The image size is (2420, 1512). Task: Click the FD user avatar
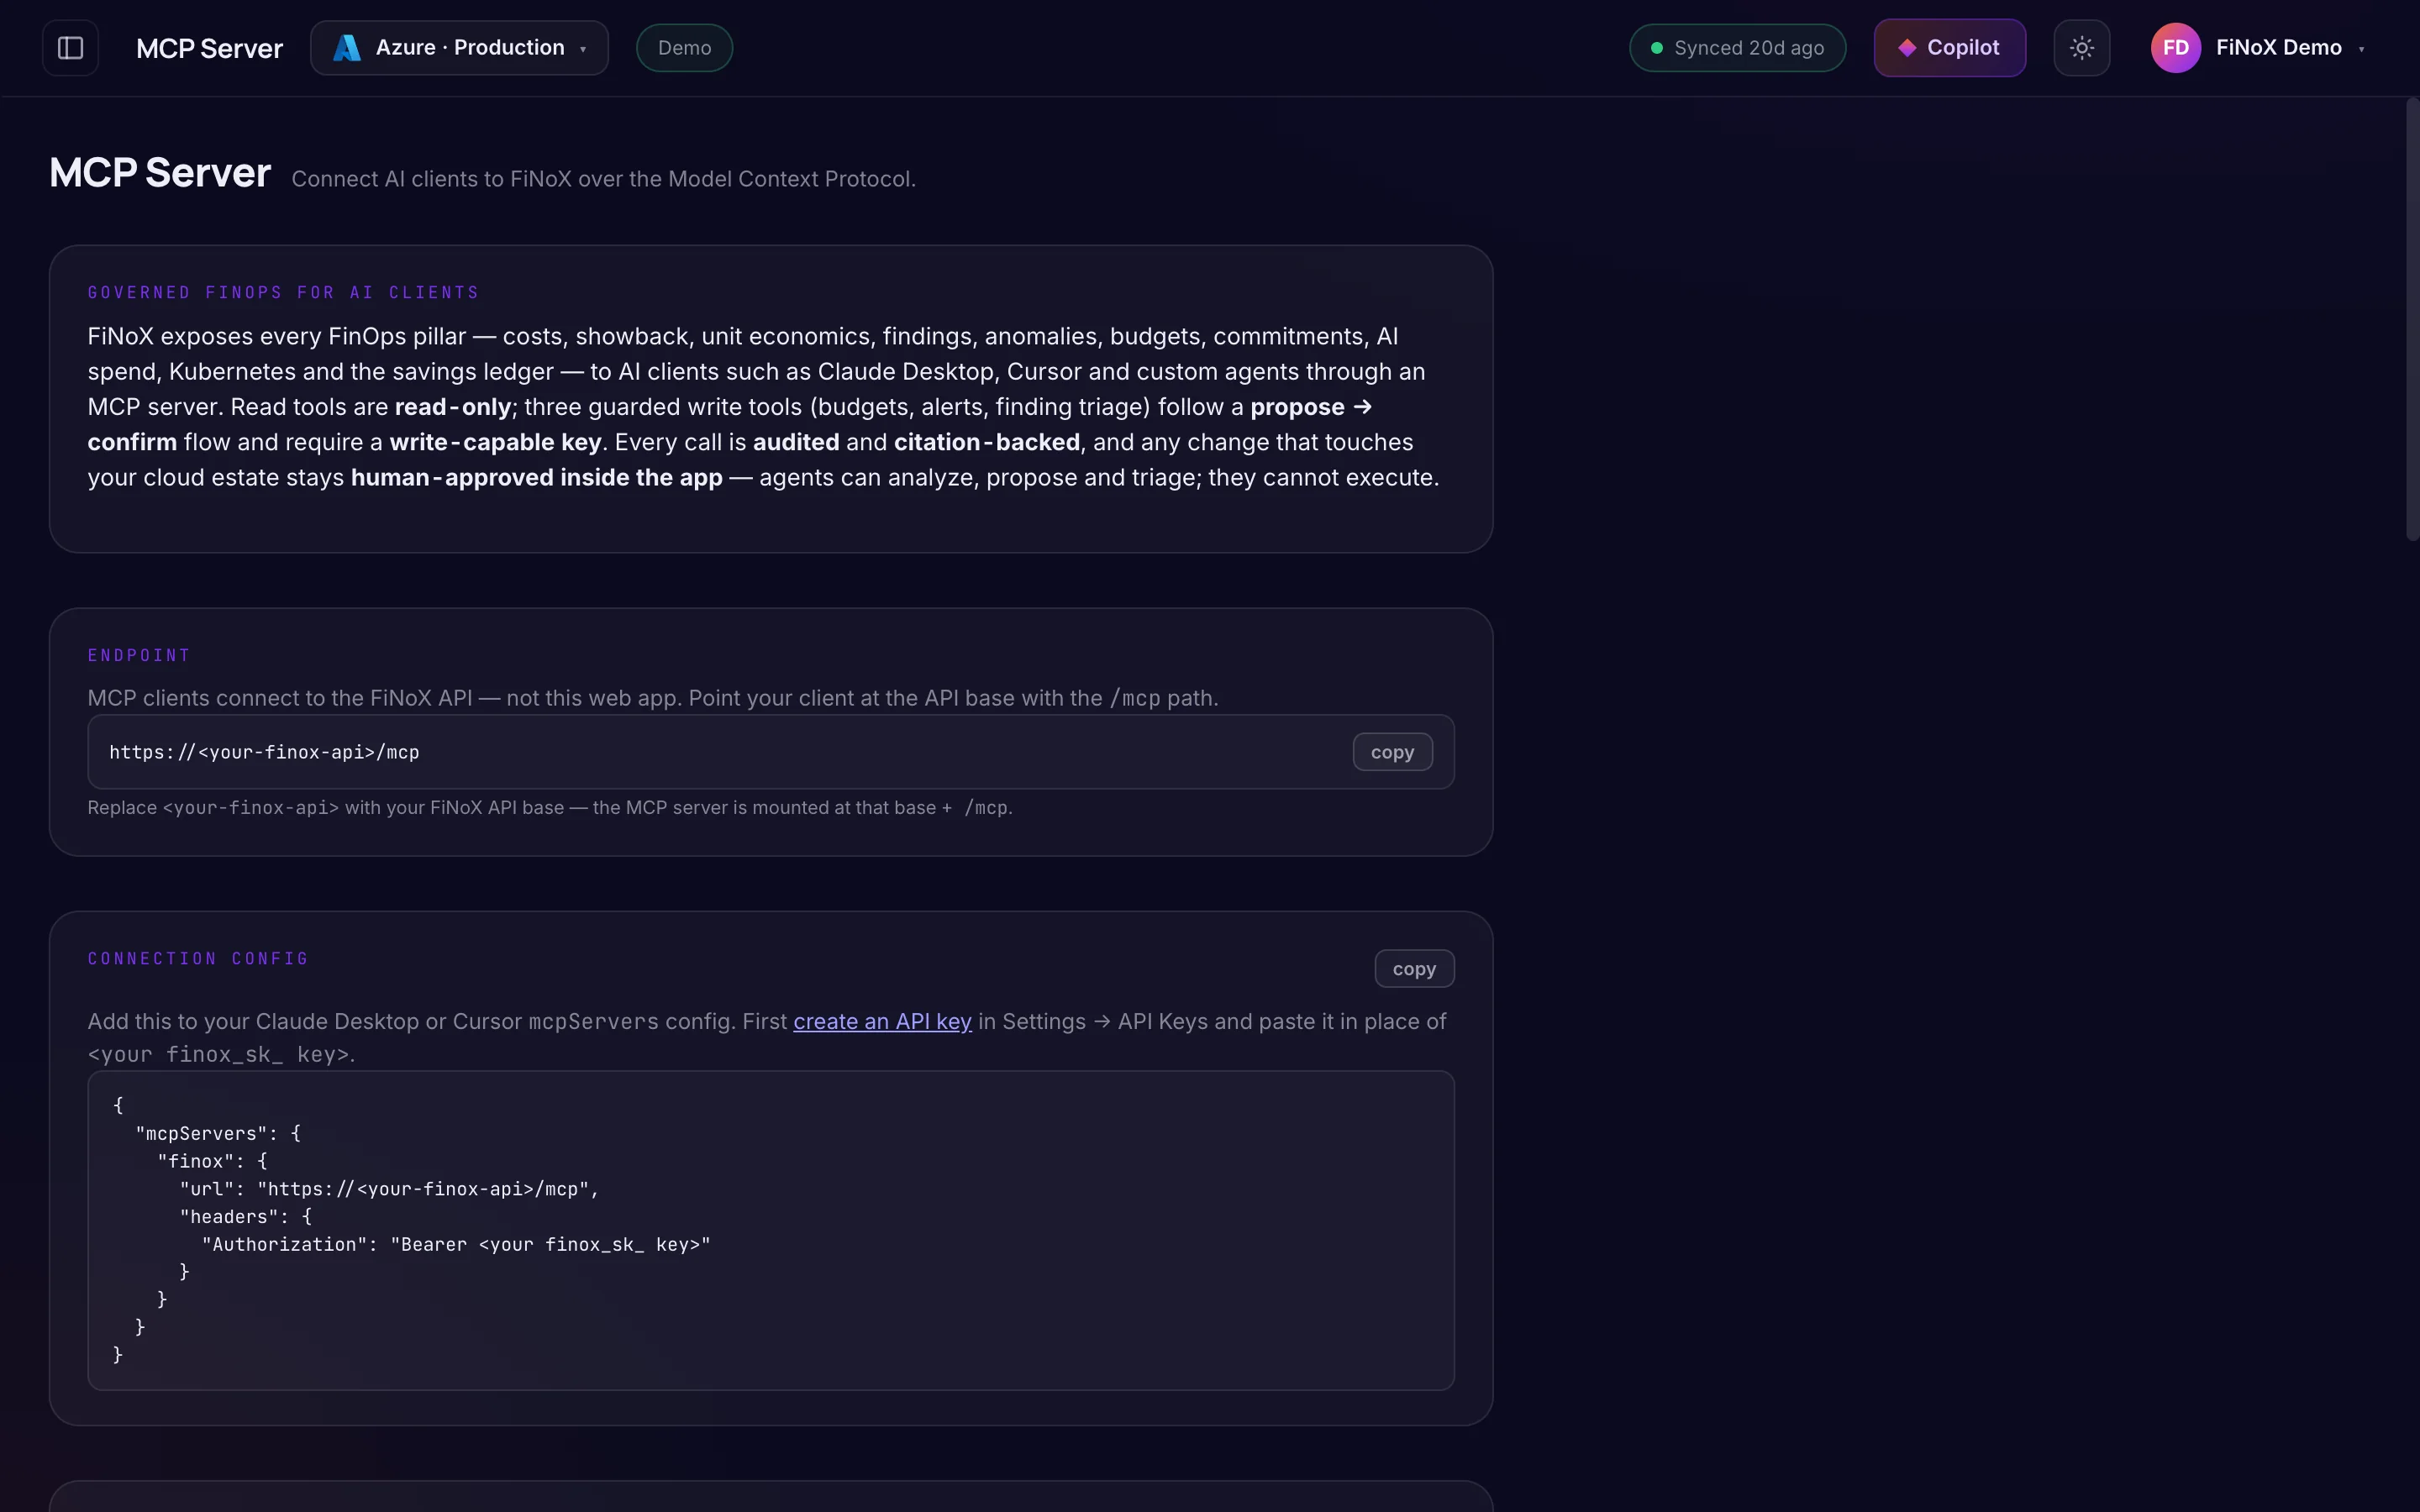(x=2175, y=48)
